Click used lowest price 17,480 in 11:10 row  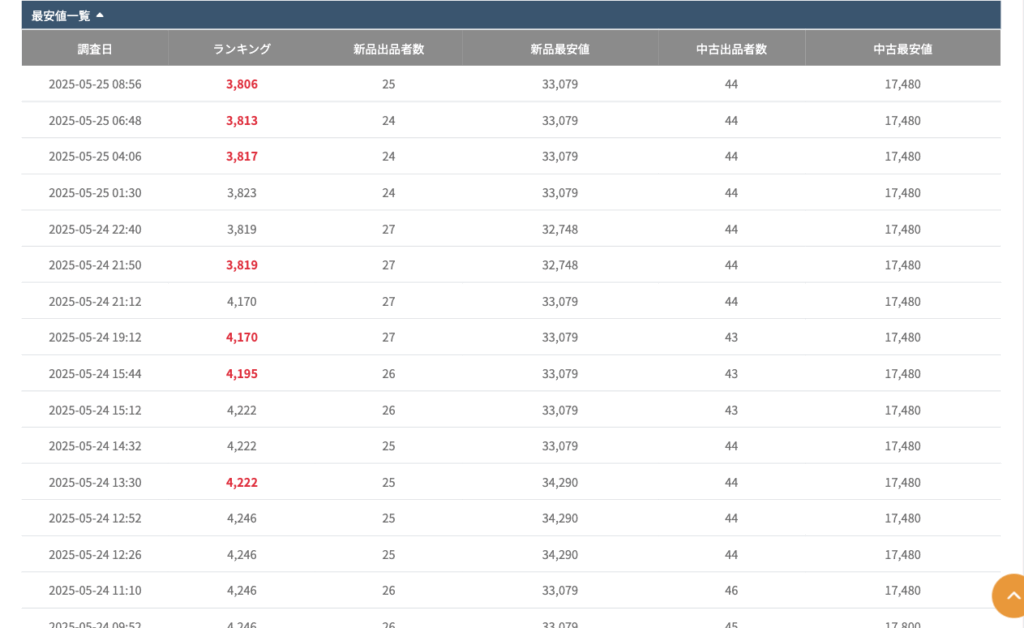click(x=903, y=591)
